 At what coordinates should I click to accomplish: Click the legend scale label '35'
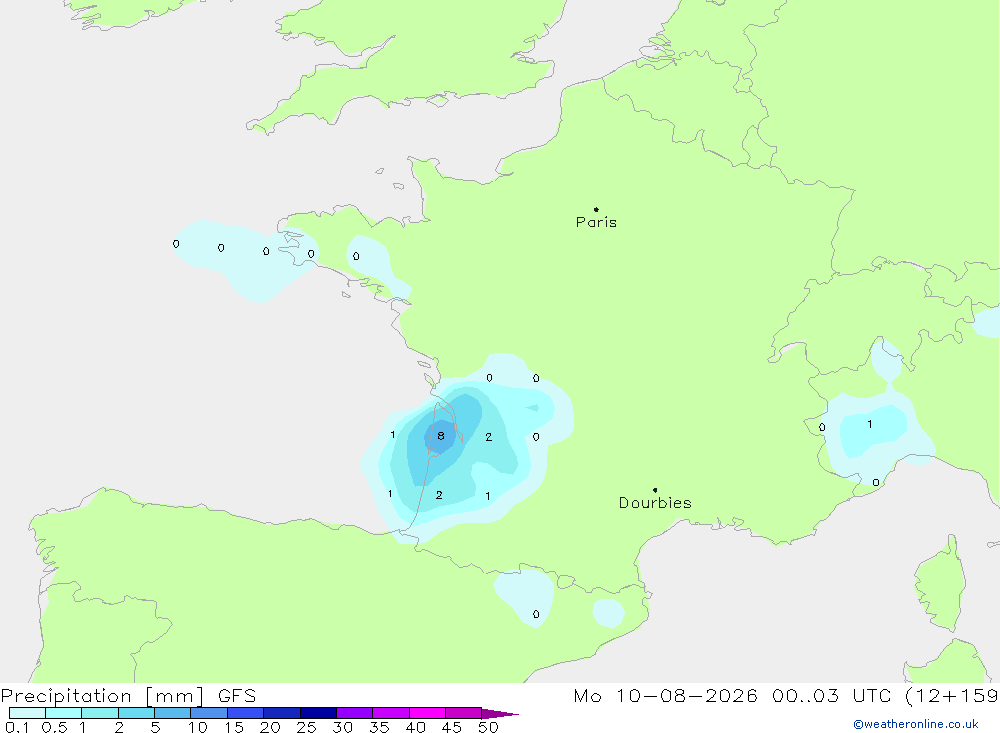379,727
